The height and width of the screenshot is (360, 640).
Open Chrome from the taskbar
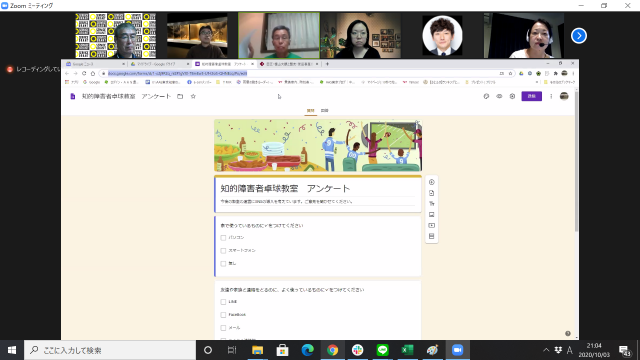pos(332,350)
